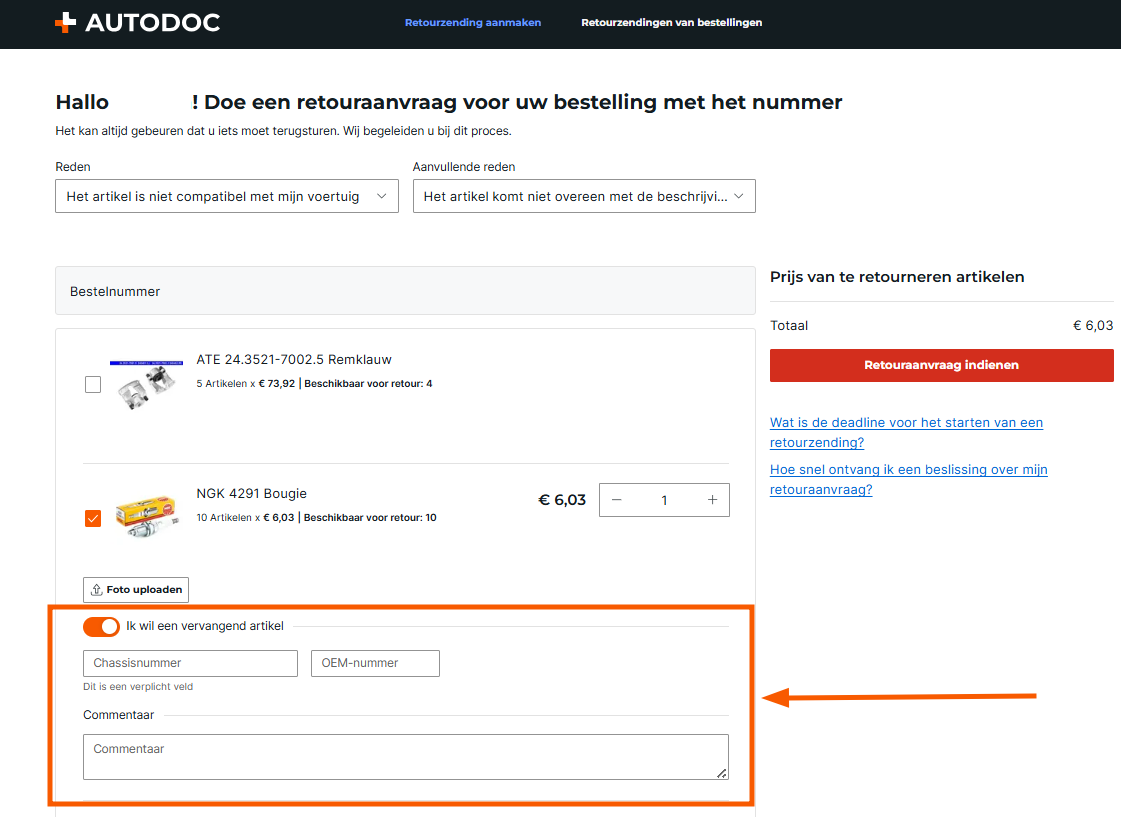Click the resize handle of Commentaar box

tap(722, 773)
